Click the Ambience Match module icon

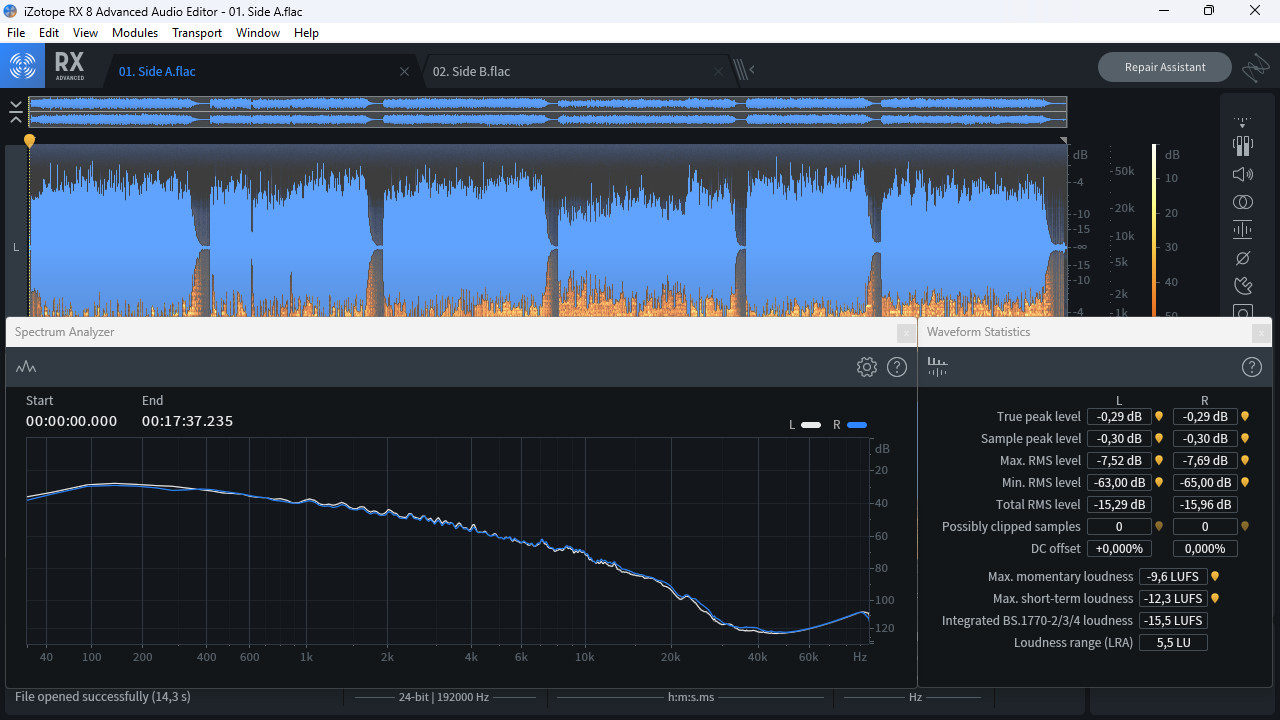(1242, 146)
